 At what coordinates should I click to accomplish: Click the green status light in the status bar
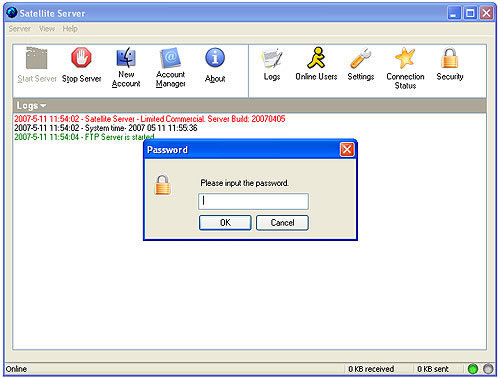click(473, 369)
